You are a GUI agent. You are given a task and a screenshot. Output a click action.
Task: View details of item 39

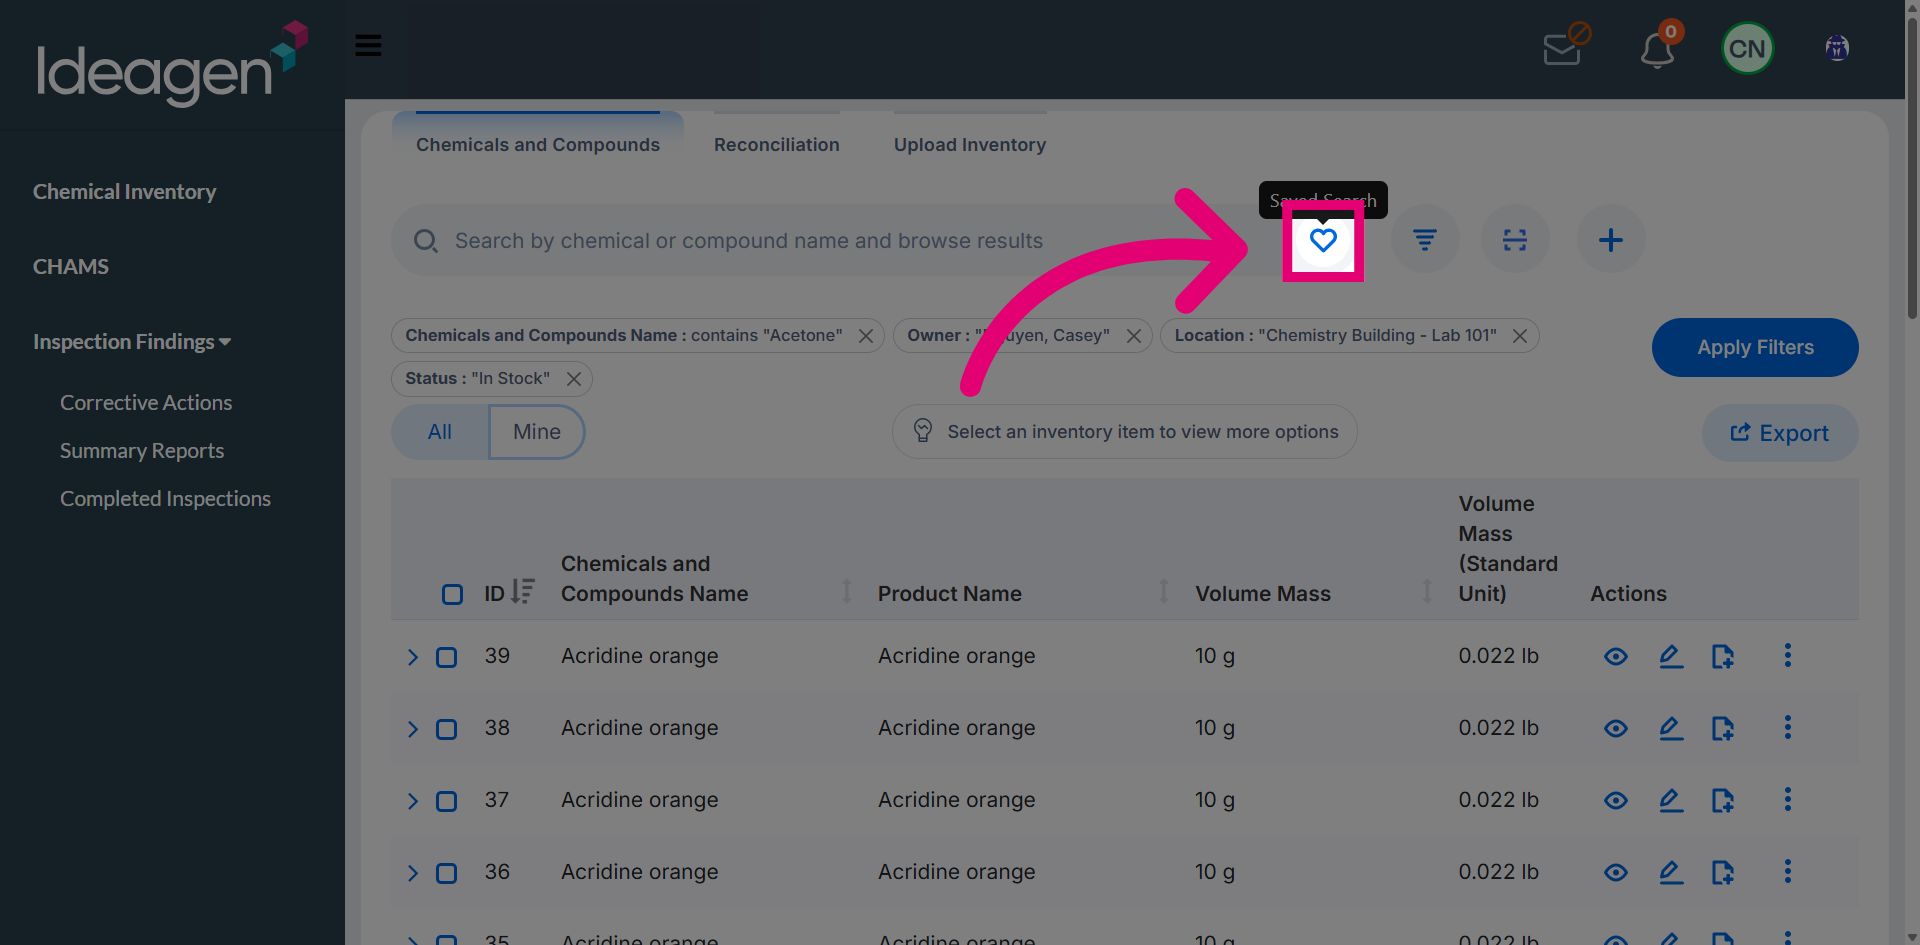(1616, 657)
